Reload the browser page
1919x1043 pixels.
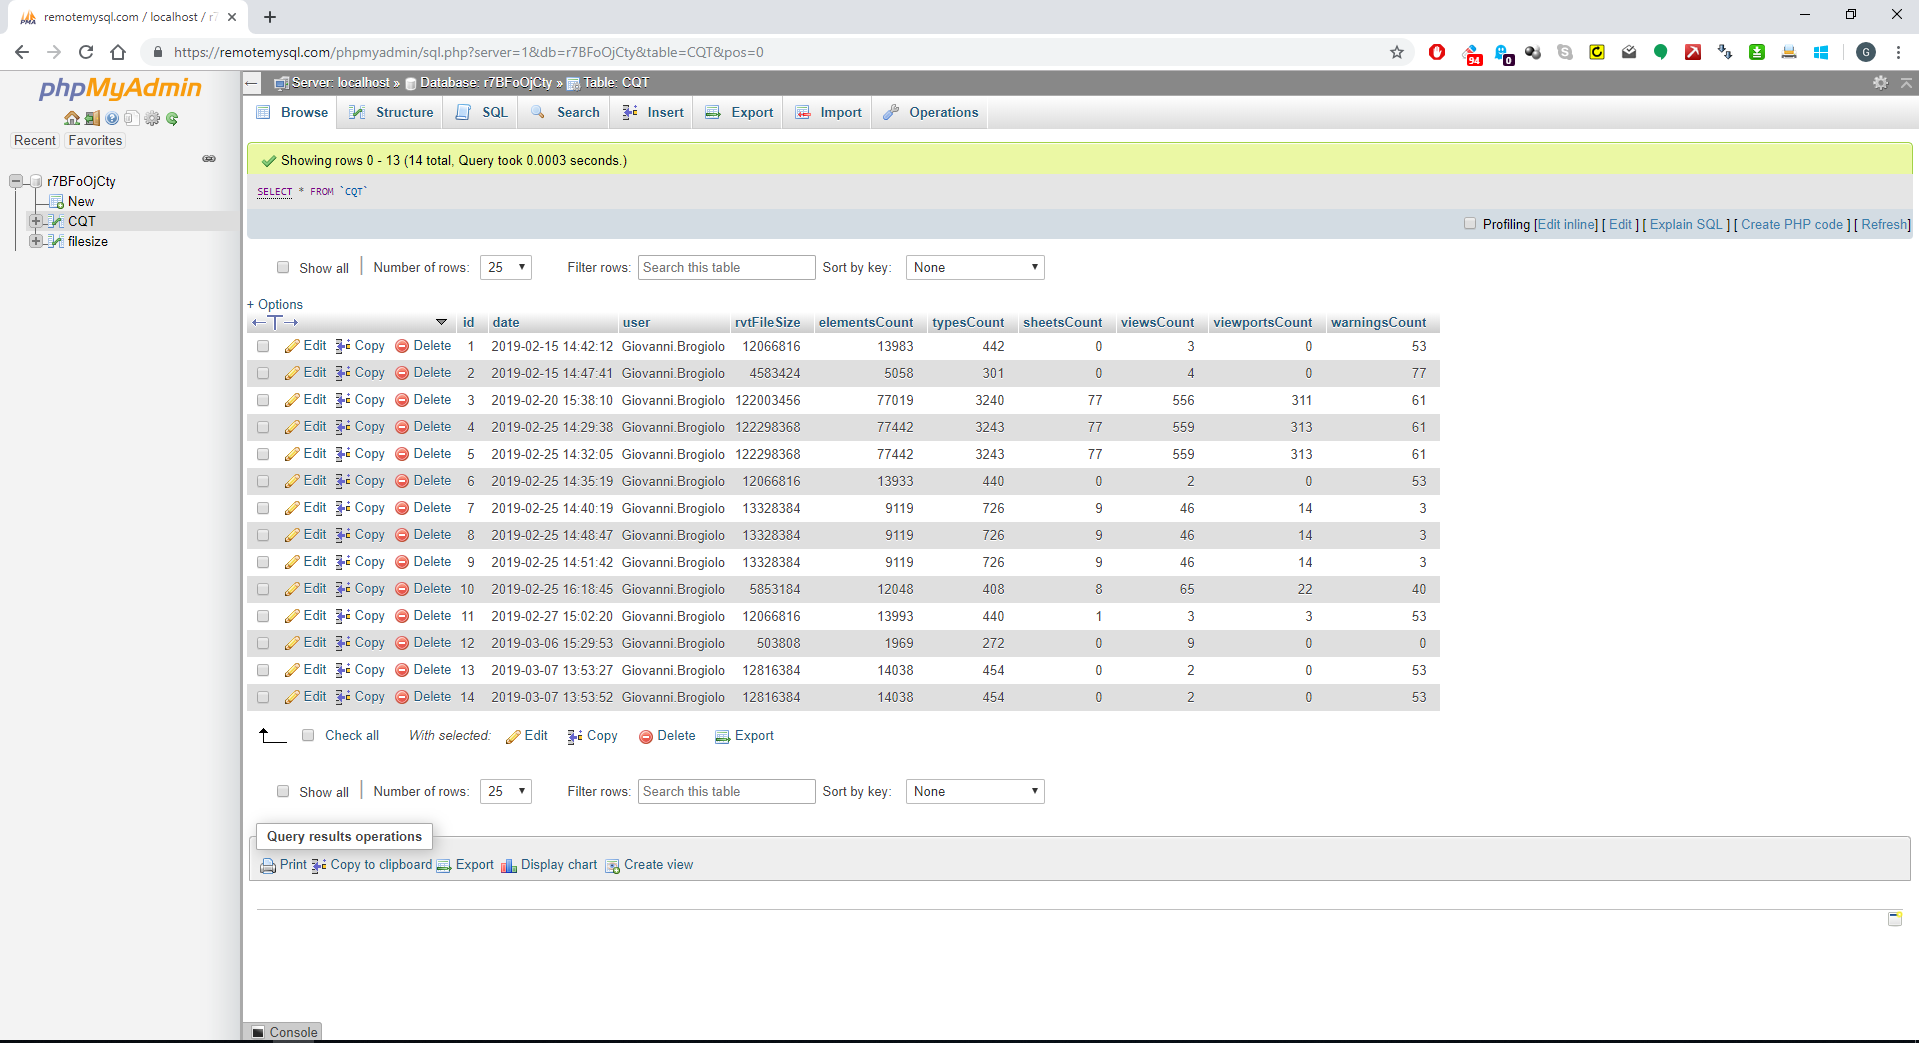point(86,52)
